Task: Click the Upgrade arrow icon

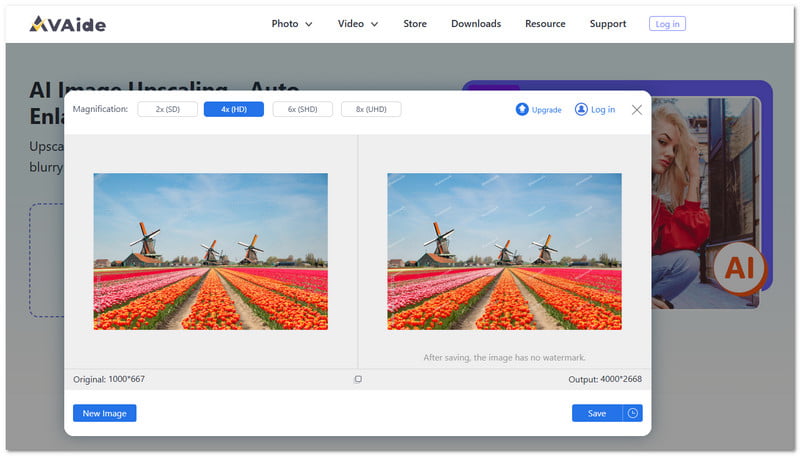Action: coord(522,109)
